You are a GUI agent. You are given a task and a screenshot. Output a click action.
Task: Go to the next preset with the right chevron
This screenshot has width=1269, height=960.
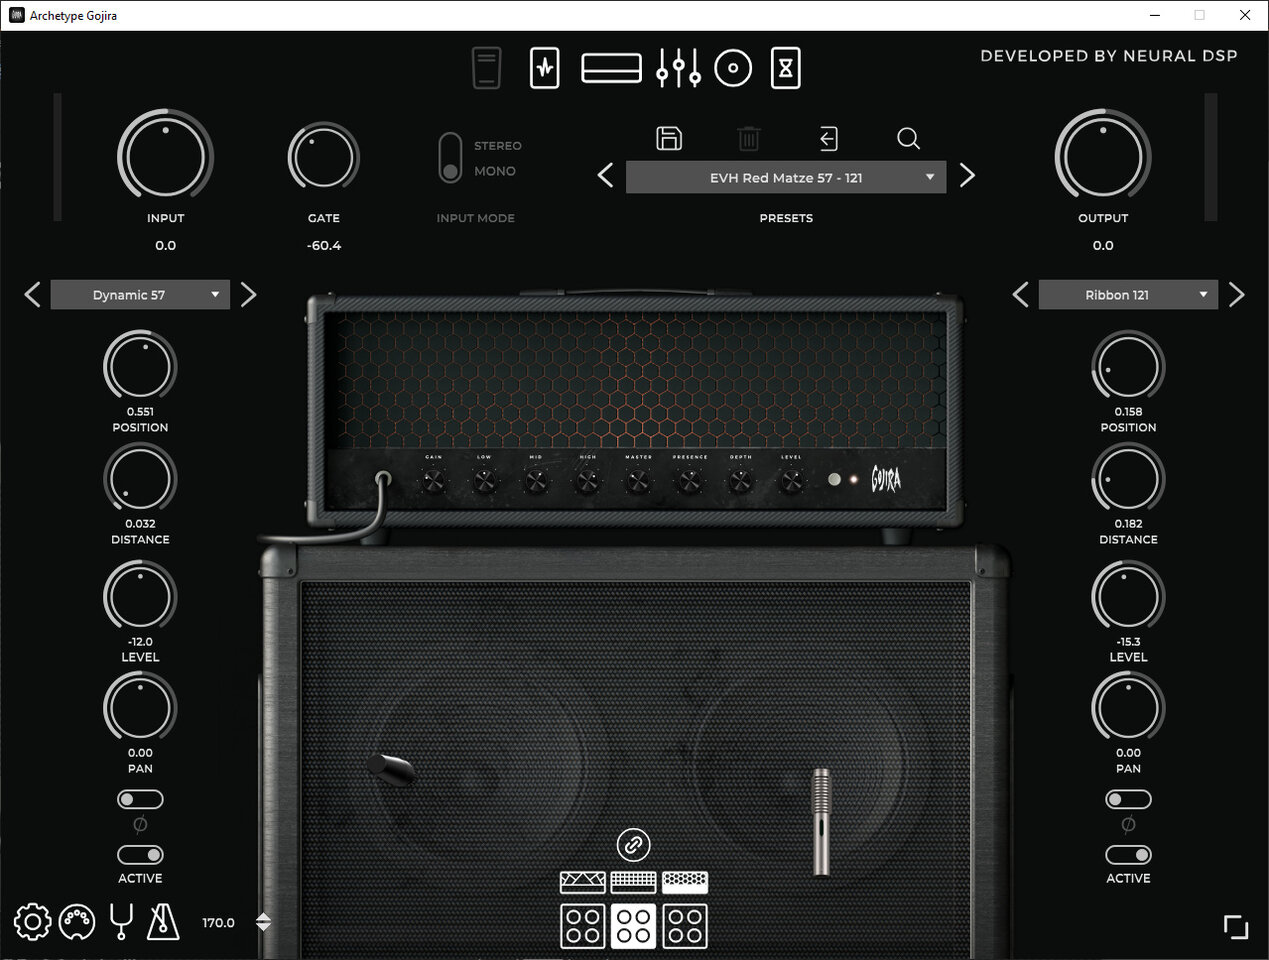pyautogui.click(x=967, y=176)
